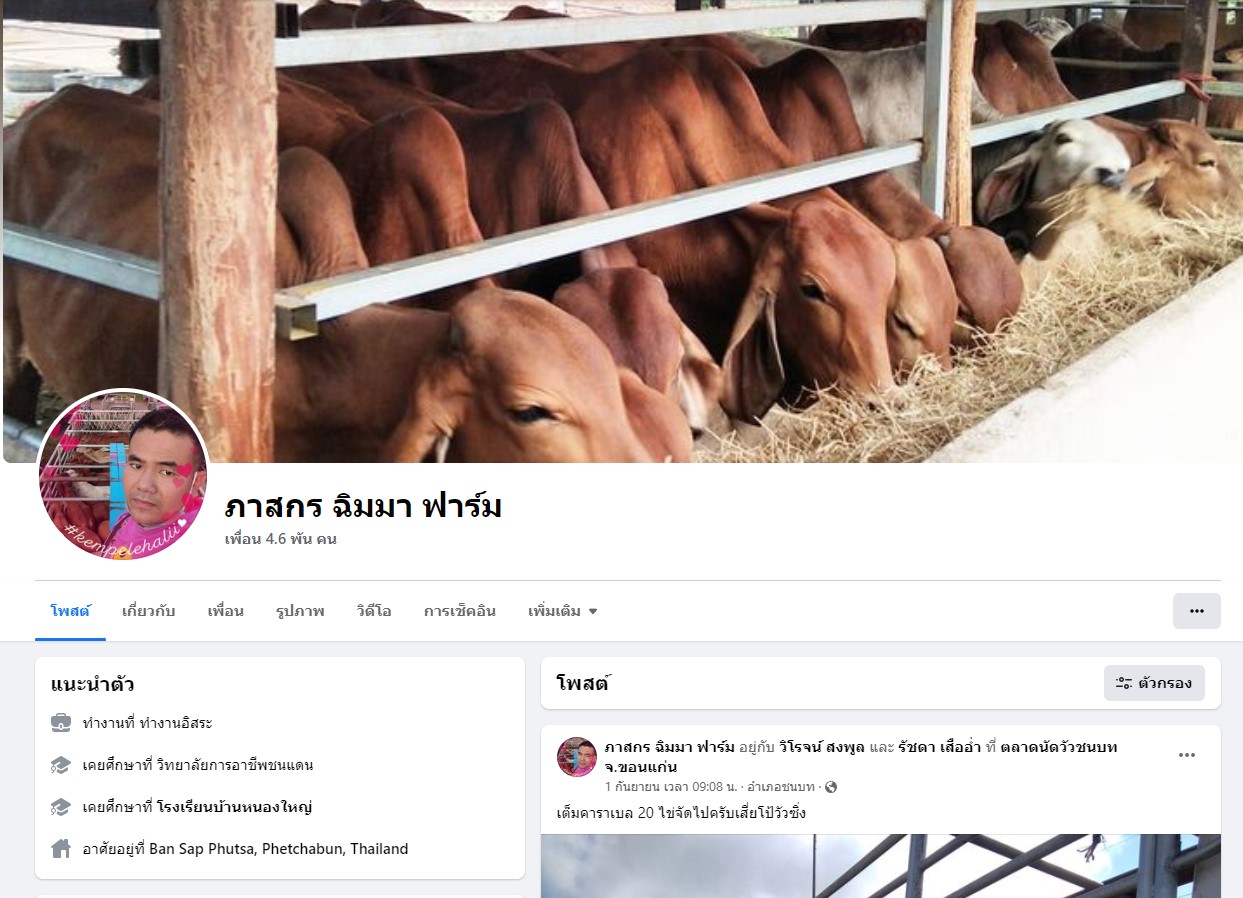This screenshot has width=1243, height=898.
Task: Select the วิดีโอ tab
Action: 374,611
